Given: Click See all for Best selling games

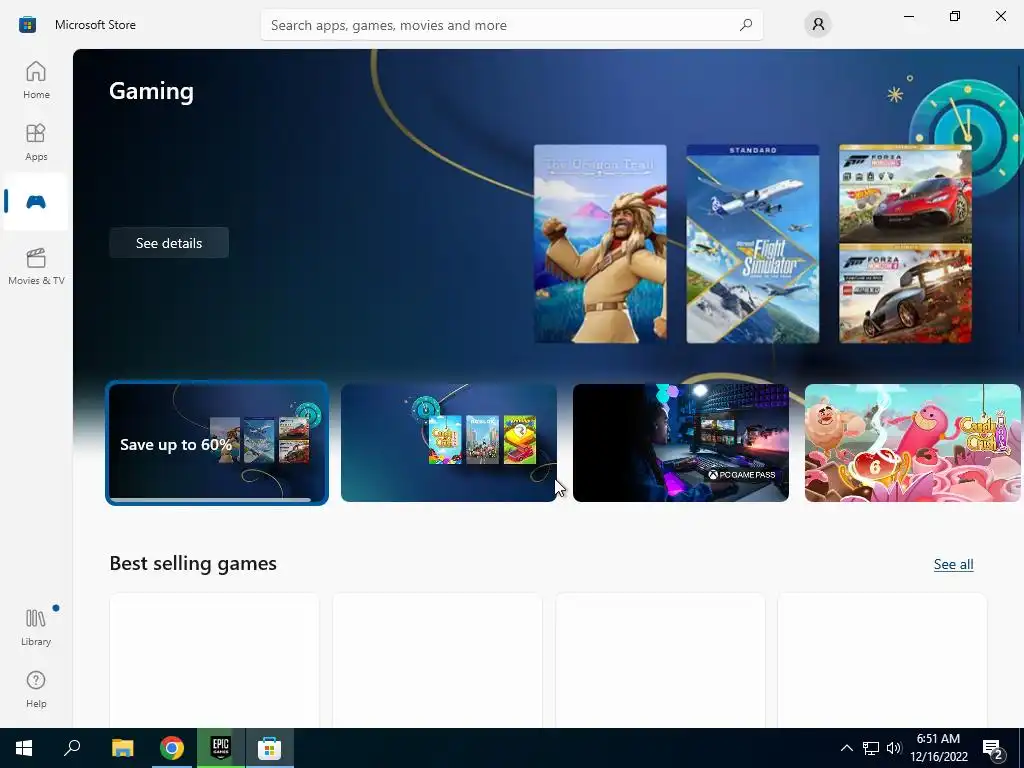Looking at the screenshot, I should point(953,564).
